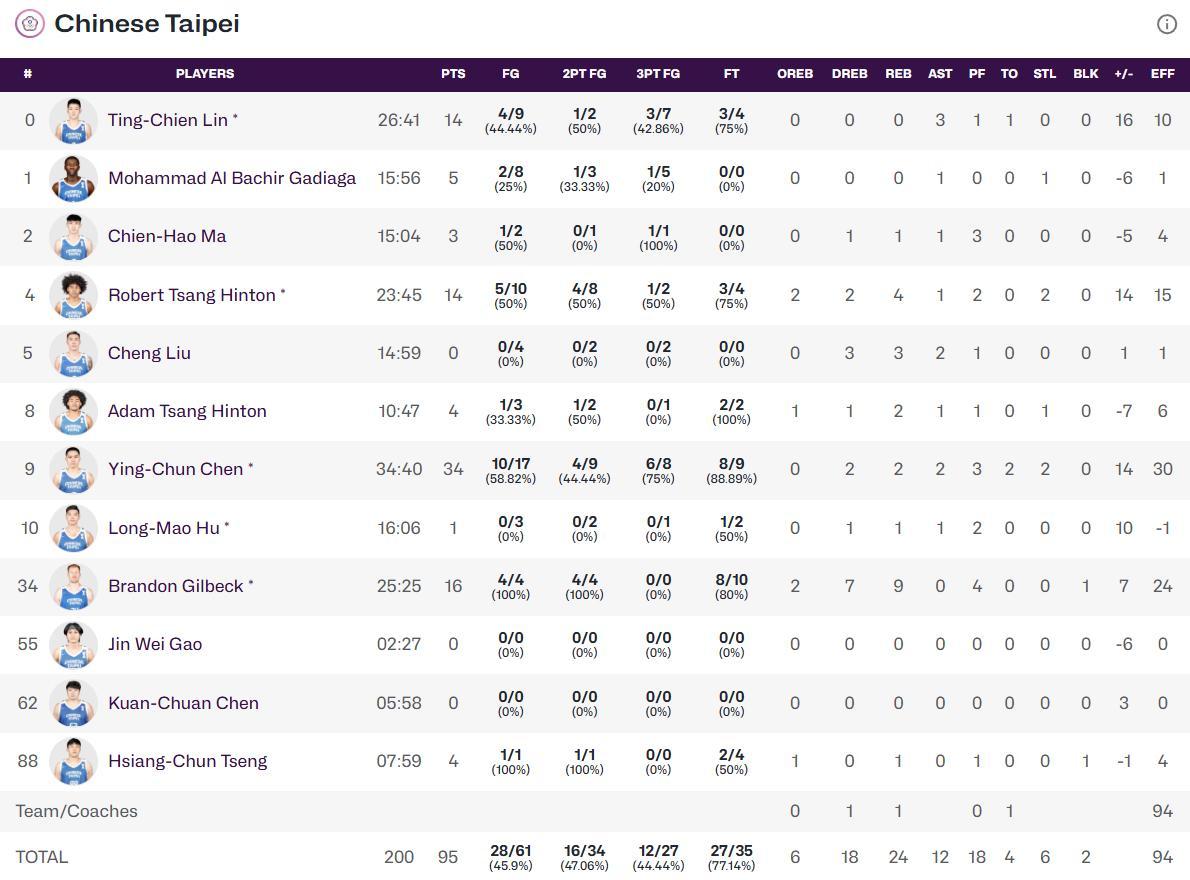Click the total 28/61 field goals cell

click(511, 857)
